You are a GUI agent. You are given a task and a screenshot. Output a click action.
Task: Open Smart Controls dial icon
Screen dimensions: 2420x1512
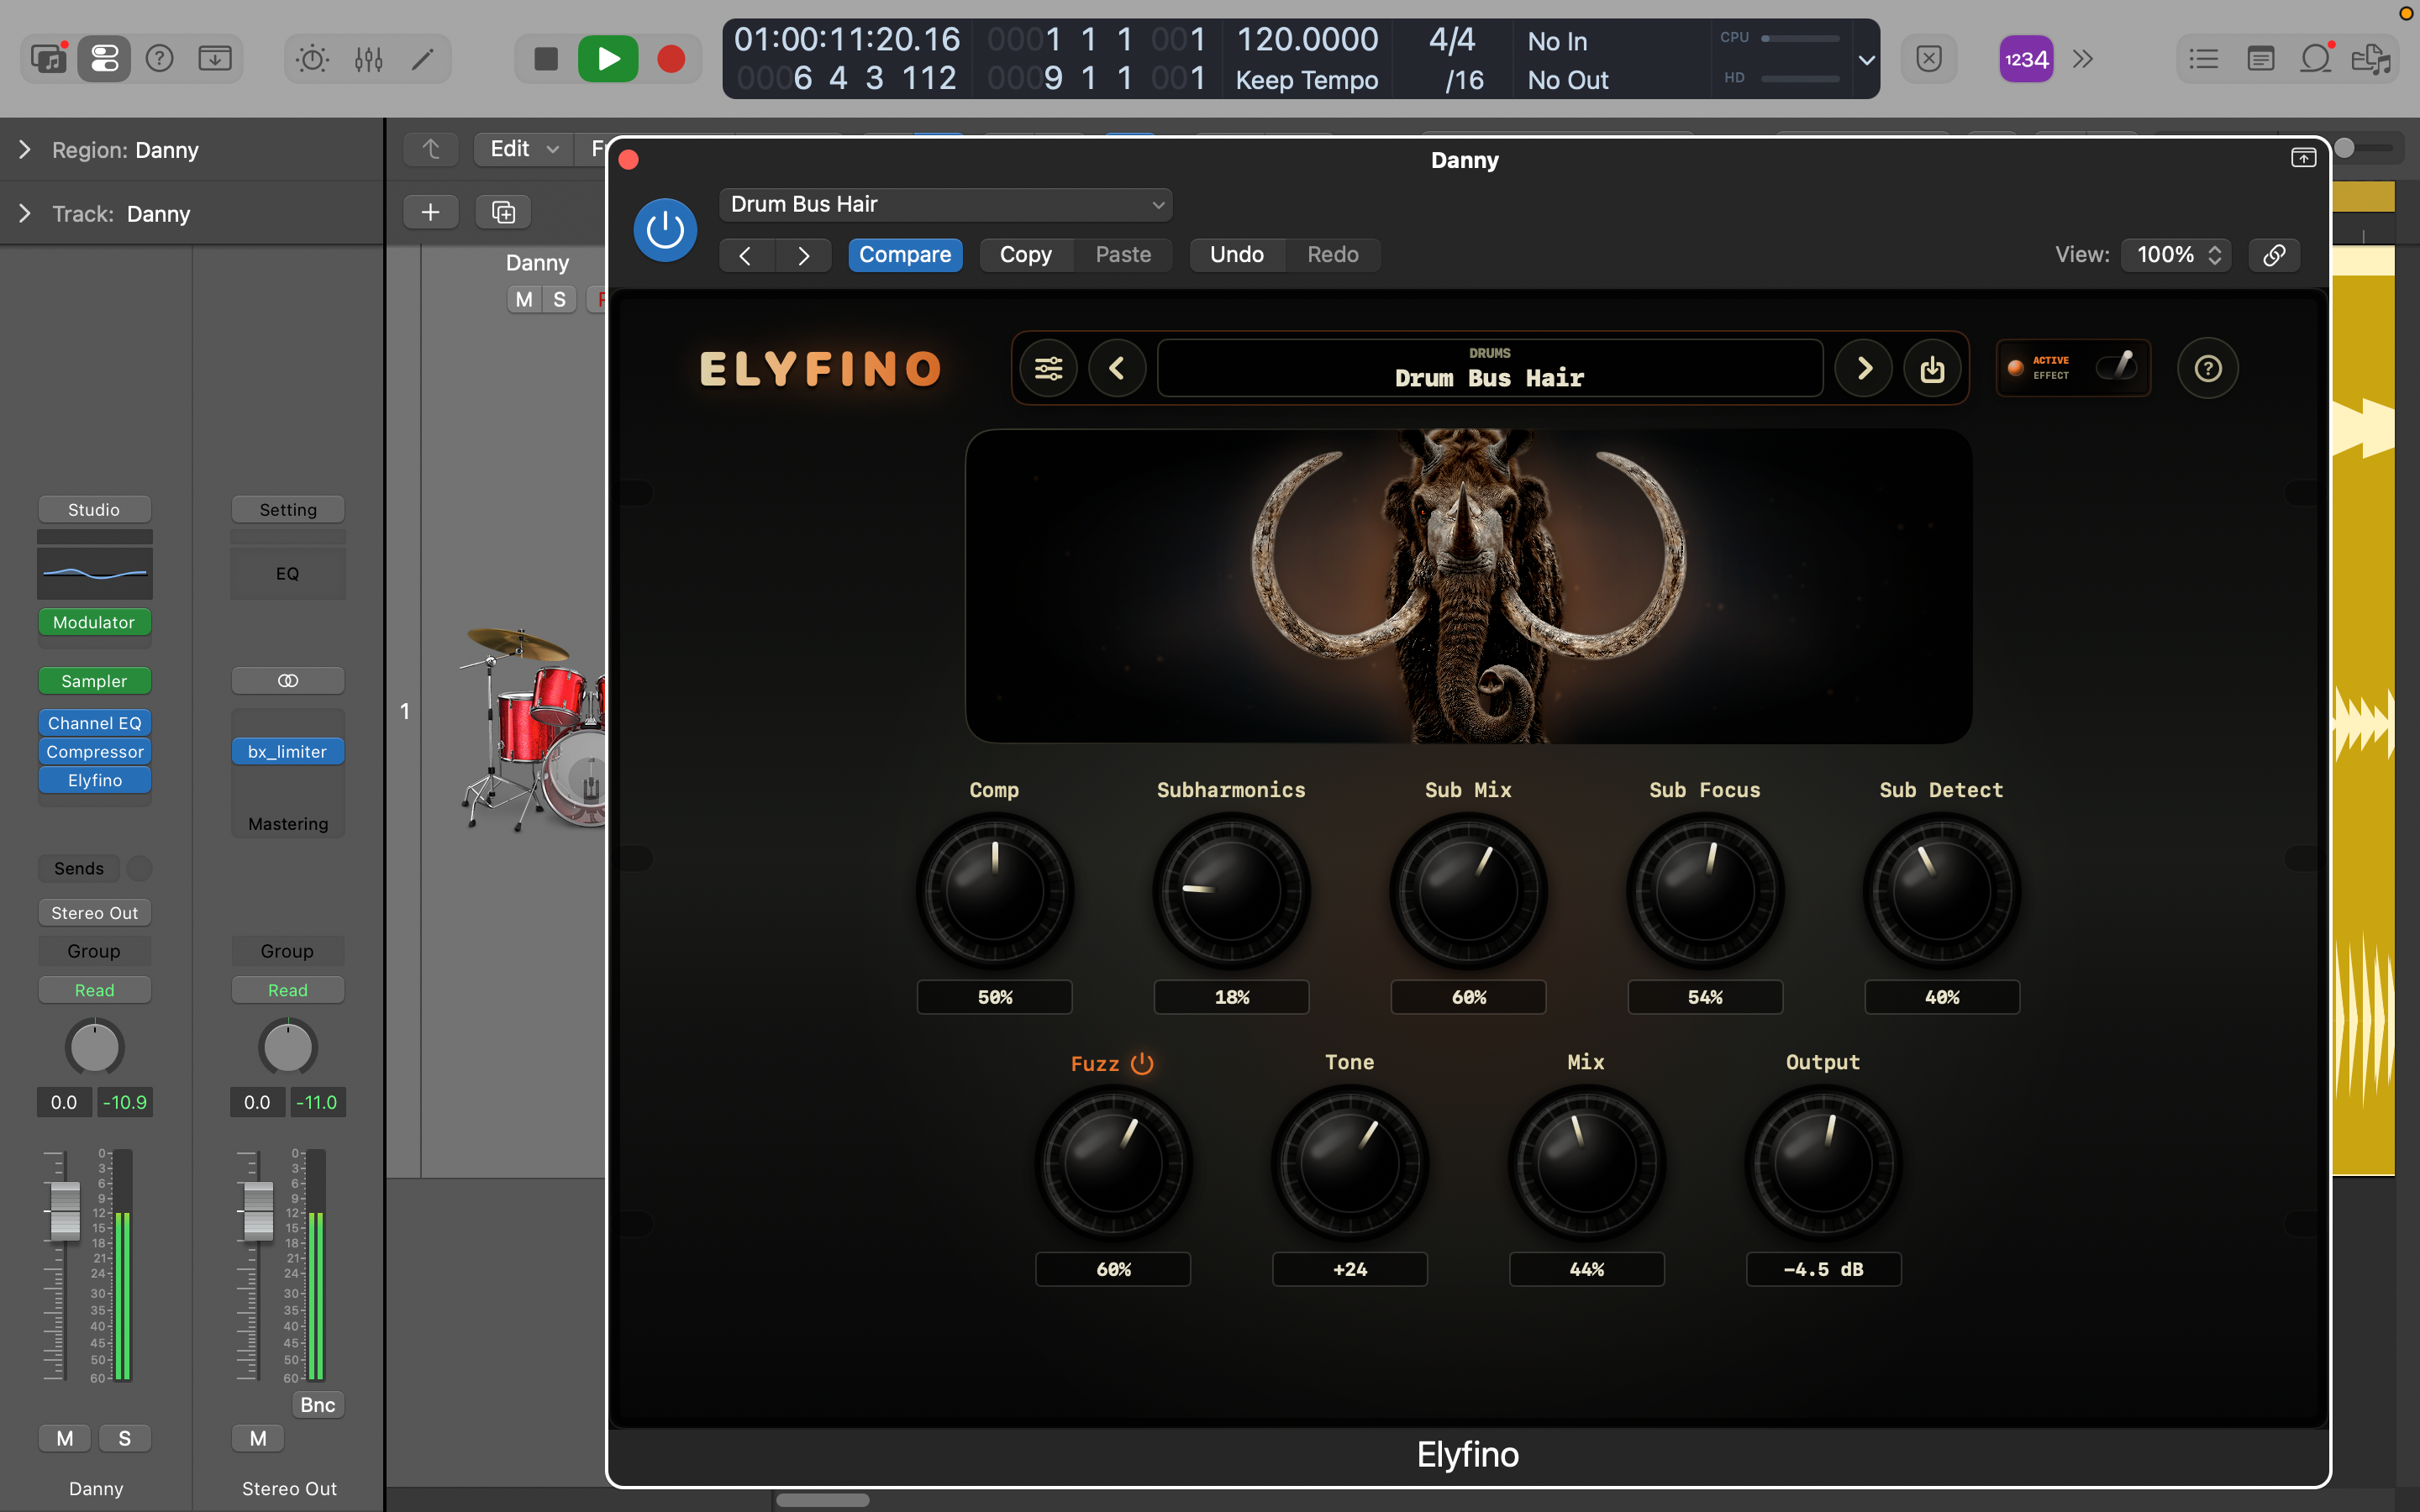312,59
